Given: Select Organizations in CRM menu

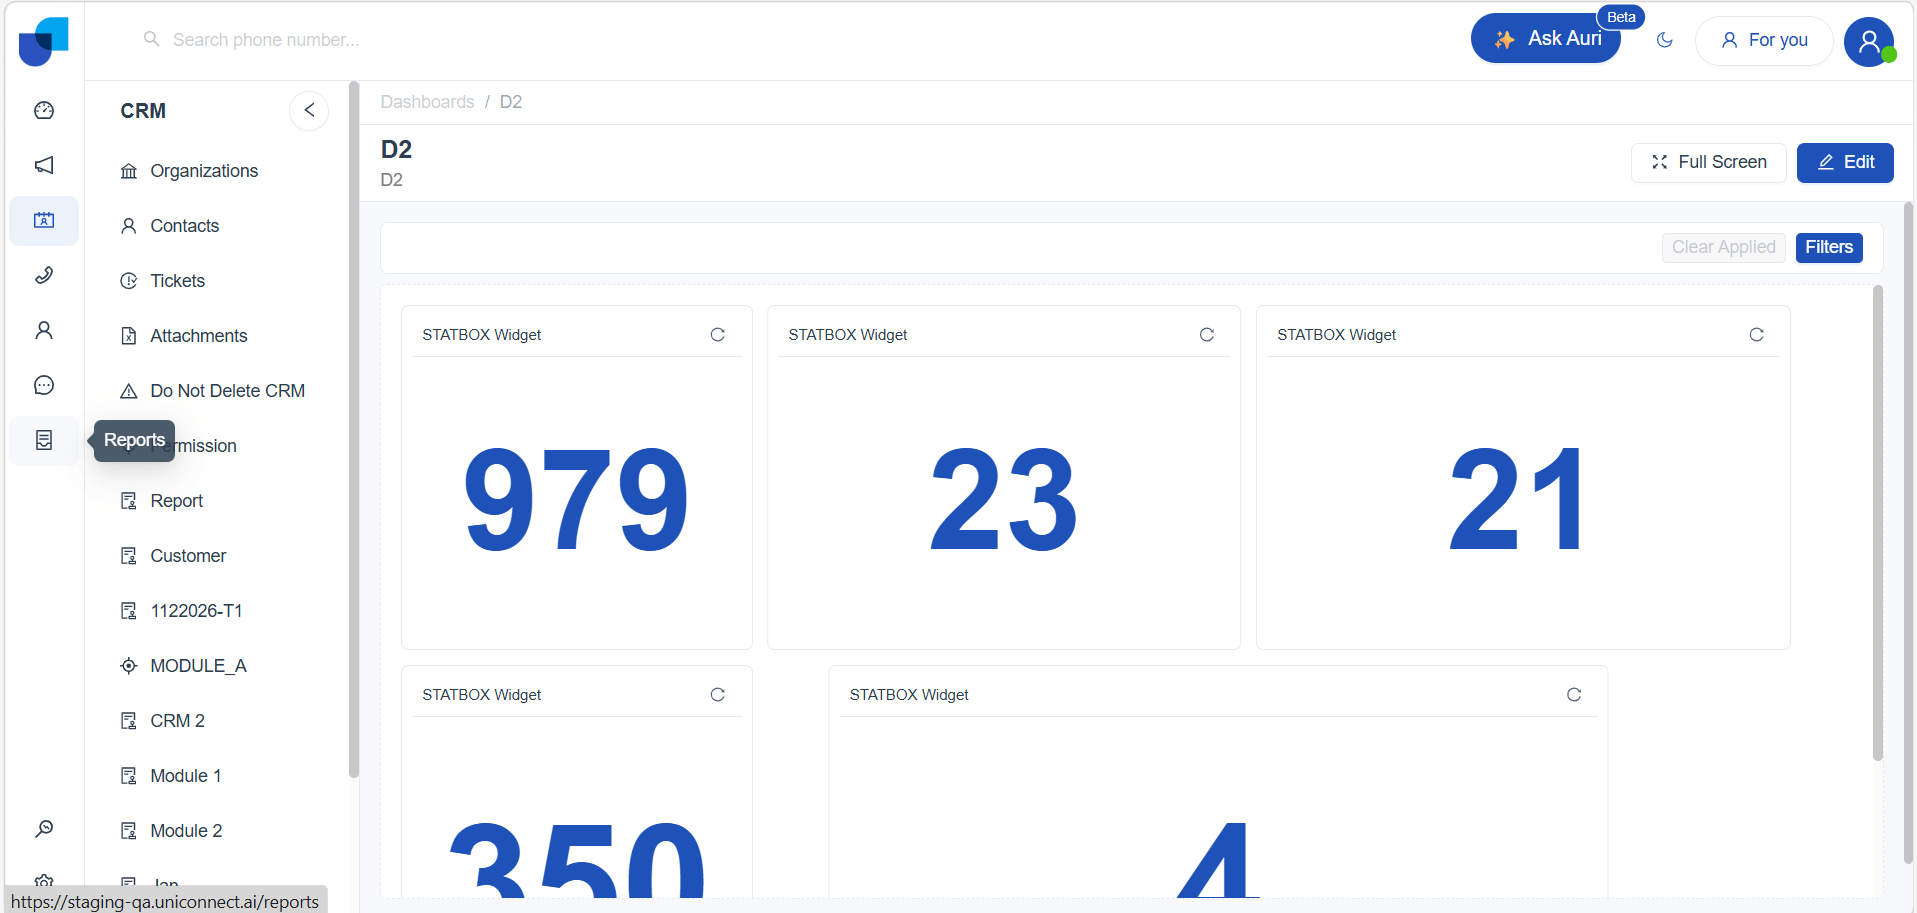Looking at the screenshot, I should (204, 171).
